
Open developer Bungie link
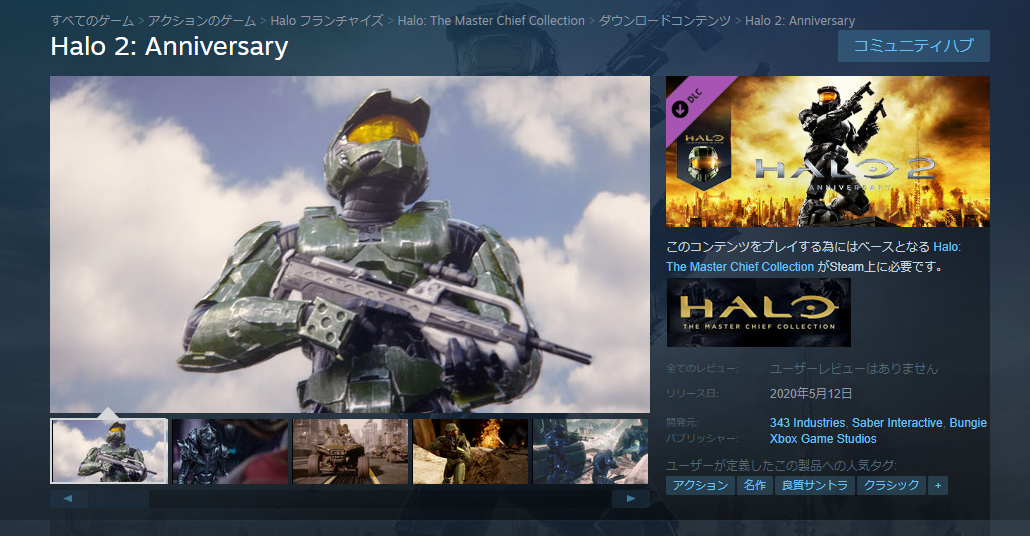click(x=968, y=423)
